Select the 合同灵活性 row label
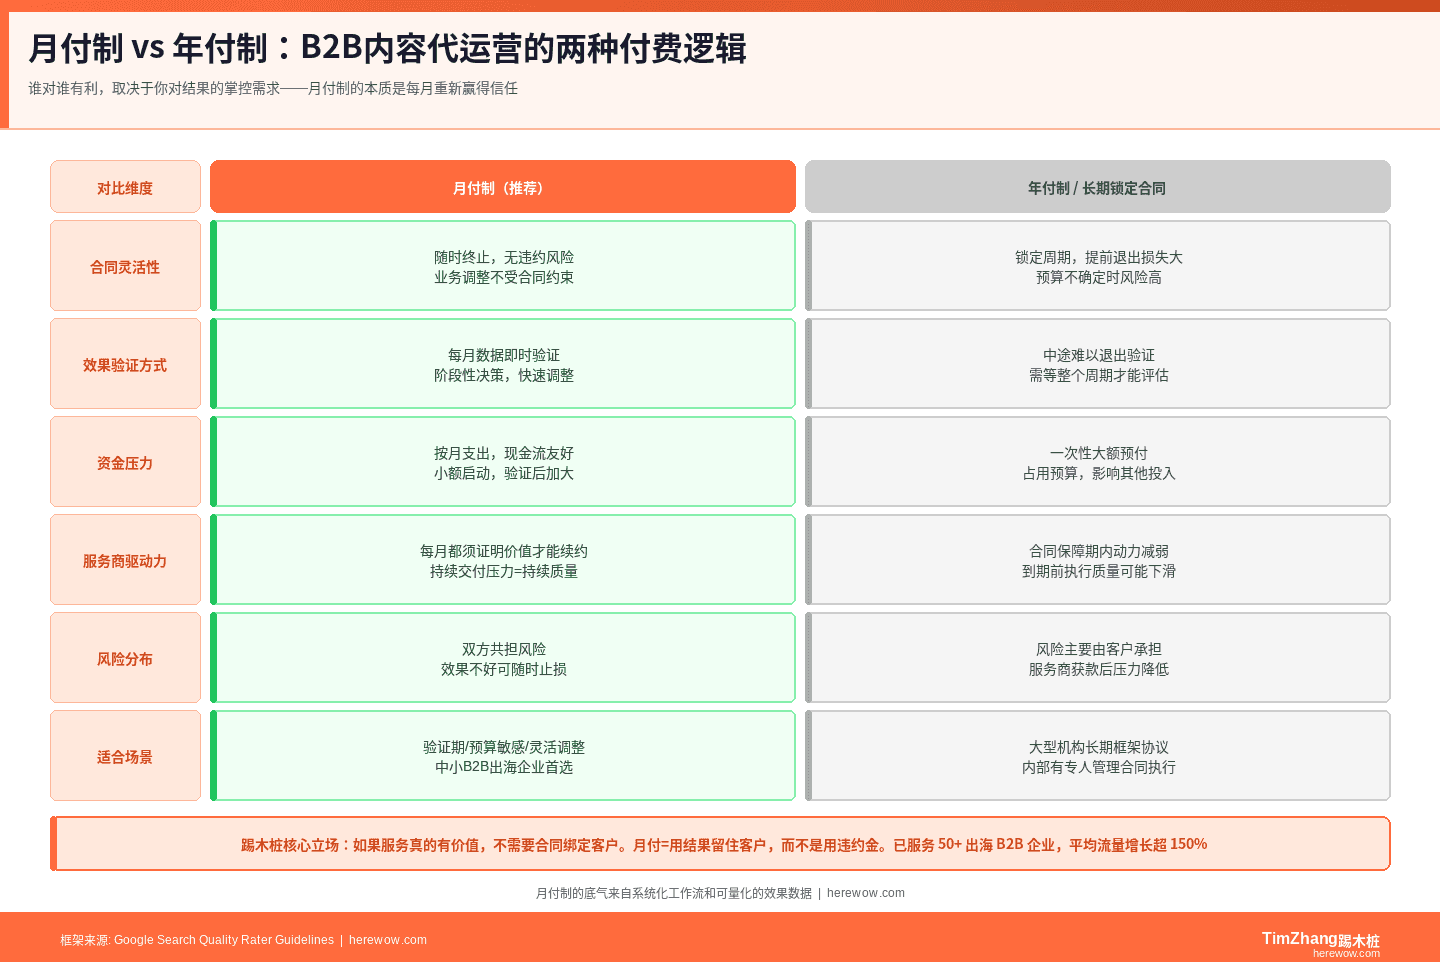 tap(125, 265)
